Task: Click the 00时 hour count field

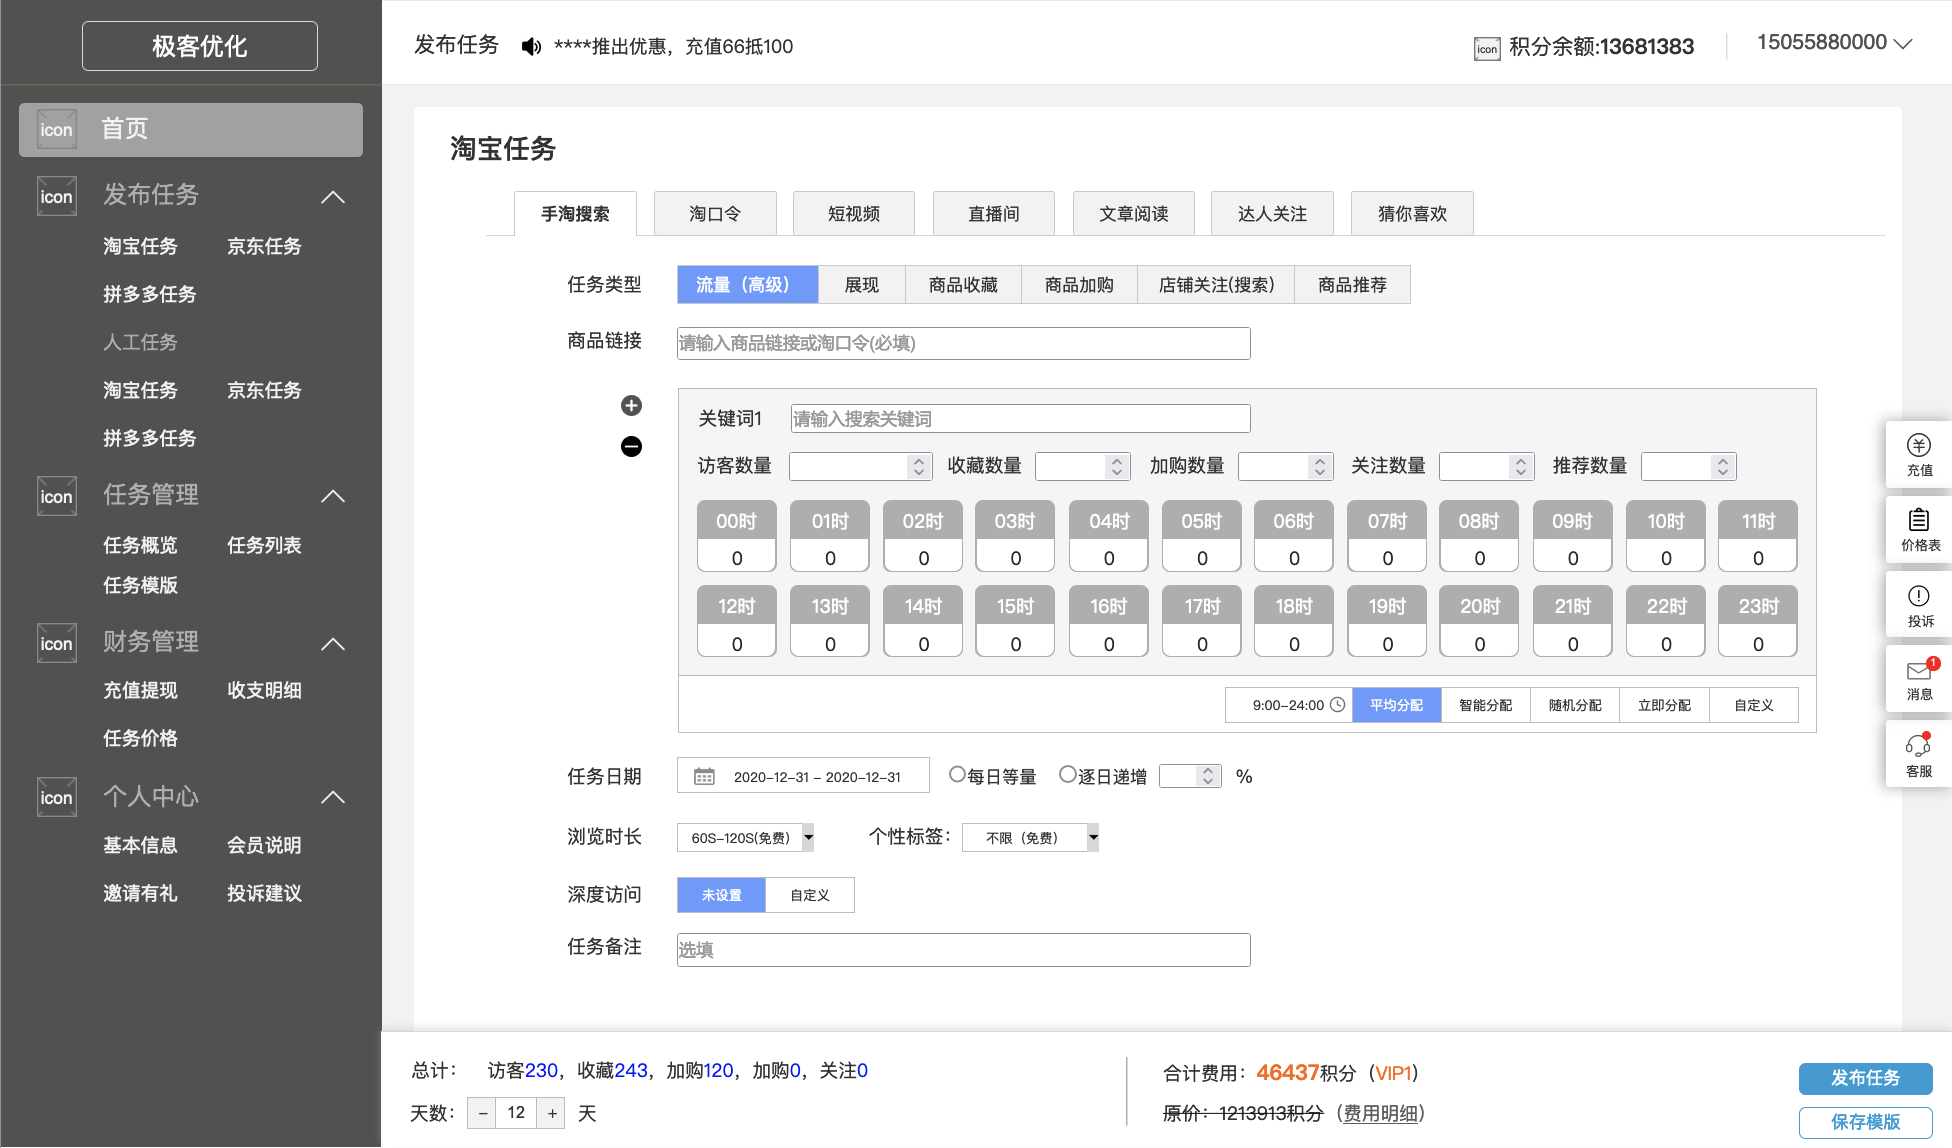Action: click(736, 558)
